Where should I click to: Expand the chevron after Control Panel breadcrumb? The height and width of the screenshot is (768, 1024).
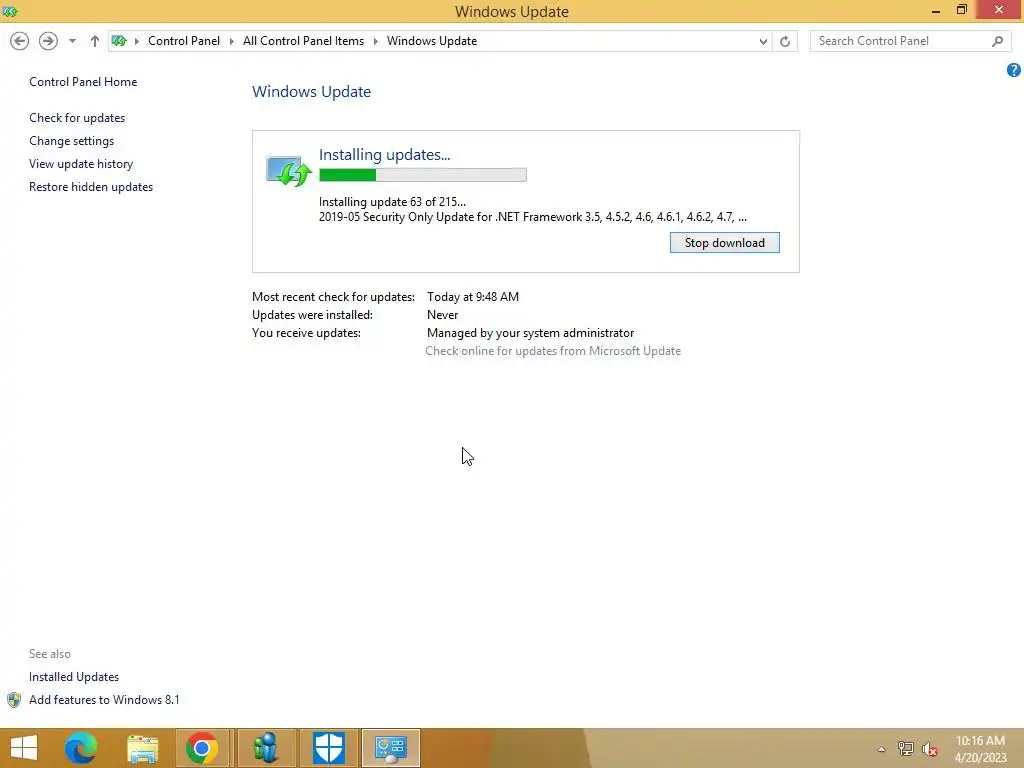231,41
